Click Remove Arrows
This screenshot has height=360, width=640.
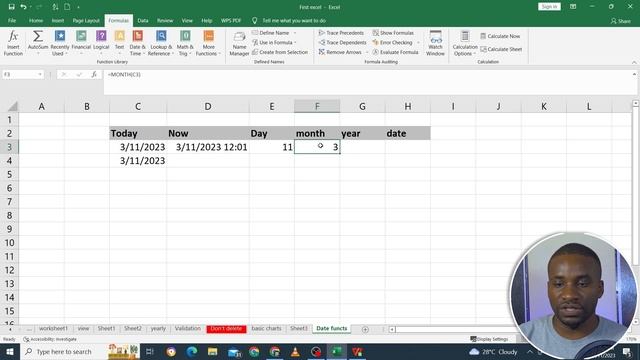coord(340,52)
